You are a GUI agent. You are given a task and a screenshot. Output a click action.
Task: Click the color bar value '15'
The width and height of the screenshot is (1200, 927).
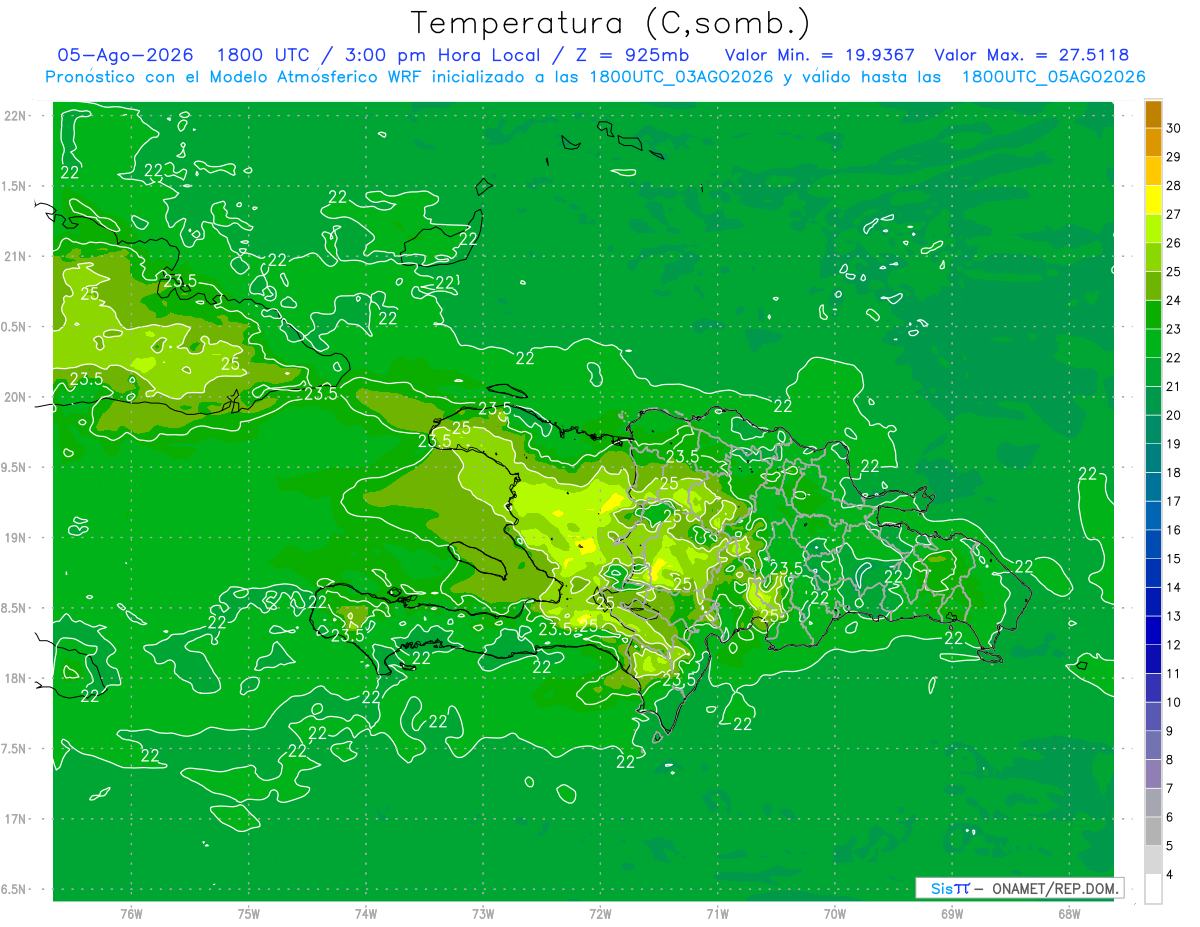click(1174, 559)
